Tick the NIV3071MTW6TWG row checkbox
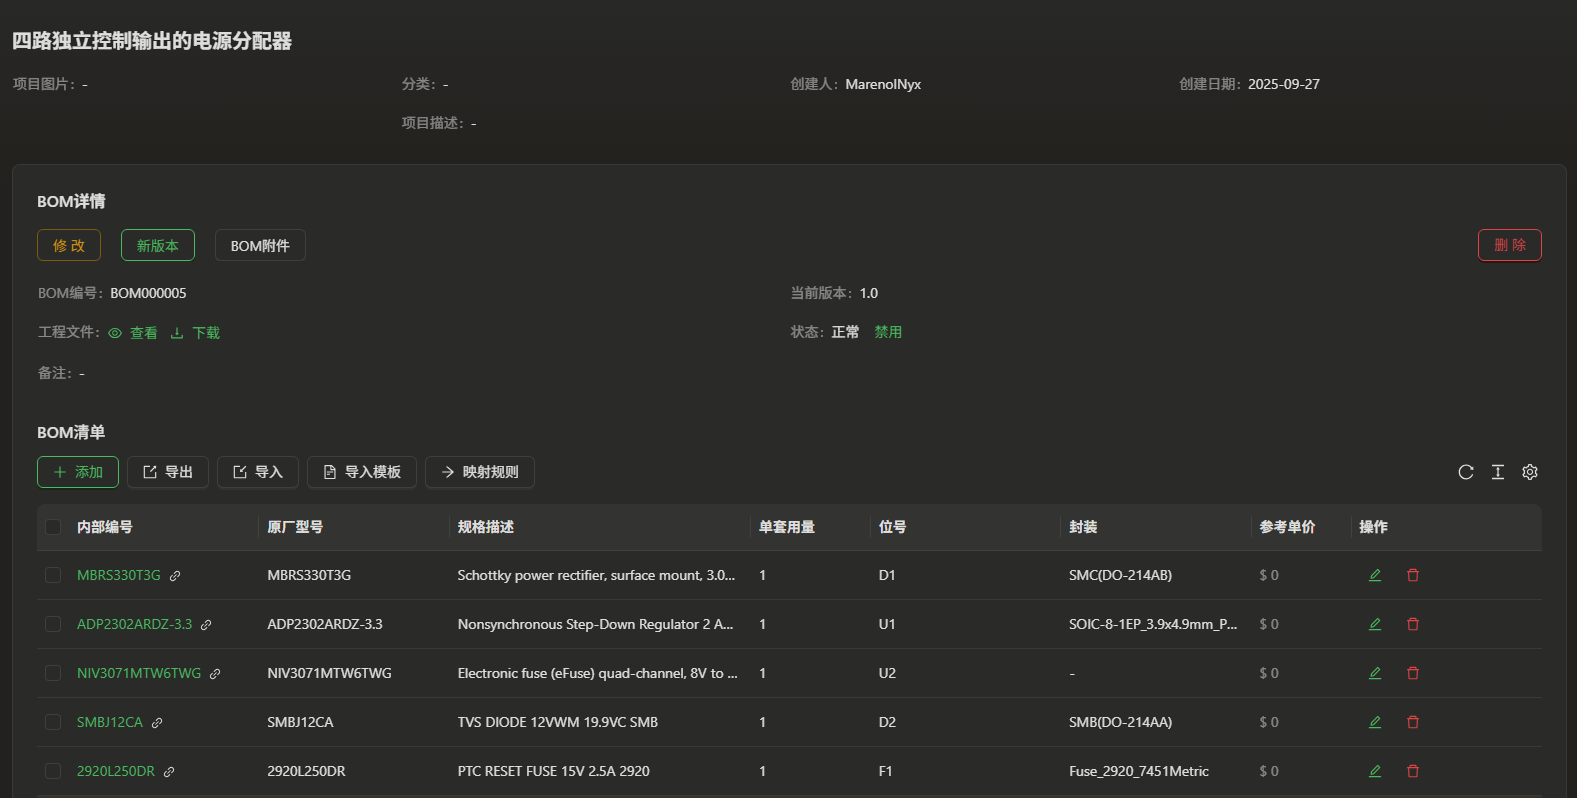This screenshot has height=798, width=1577. 53,673
